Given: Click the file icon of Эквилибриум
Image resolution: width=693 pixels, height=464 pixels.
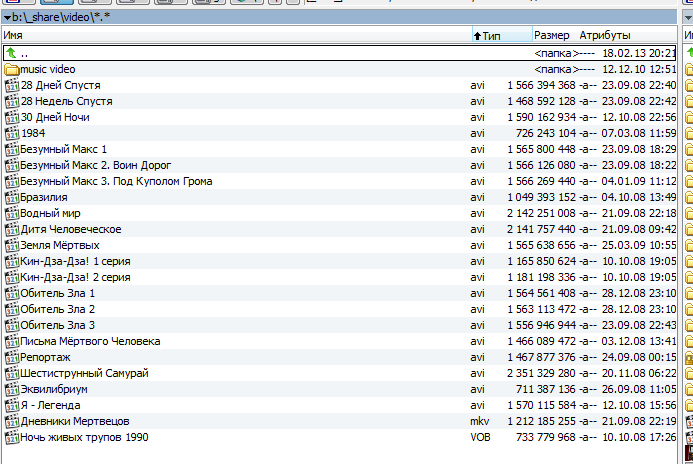Looking at the screenshot, I should tap(12, 389).
